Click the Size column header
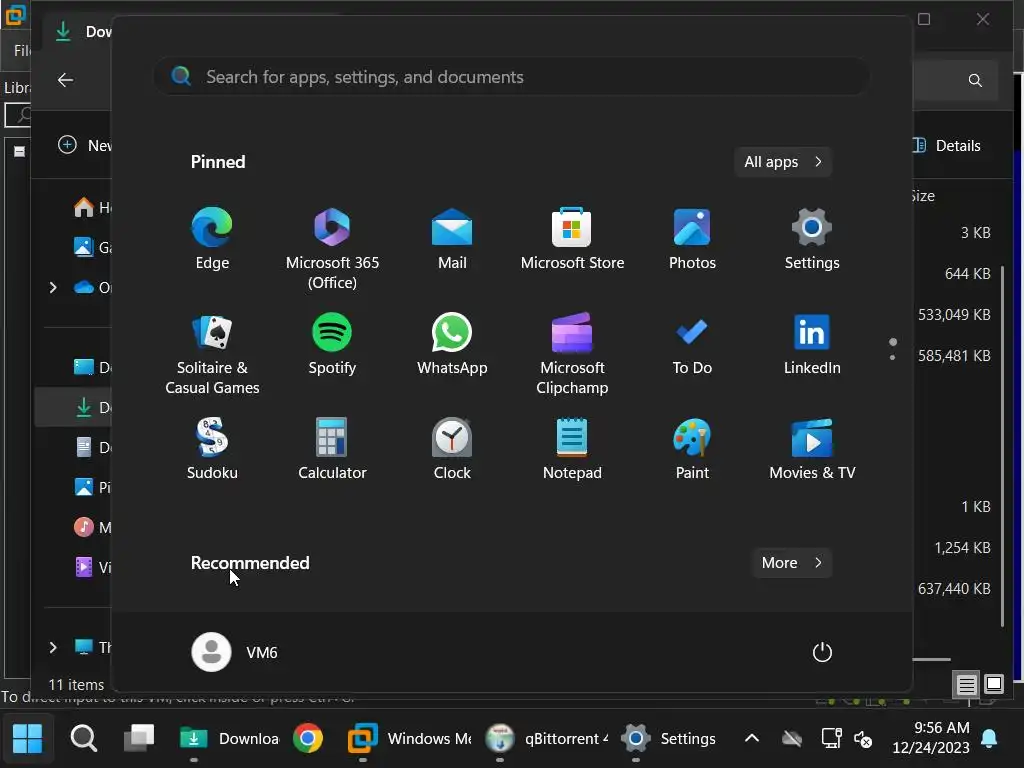Screen dimensions: 1024x768 (x=923, y=196)
